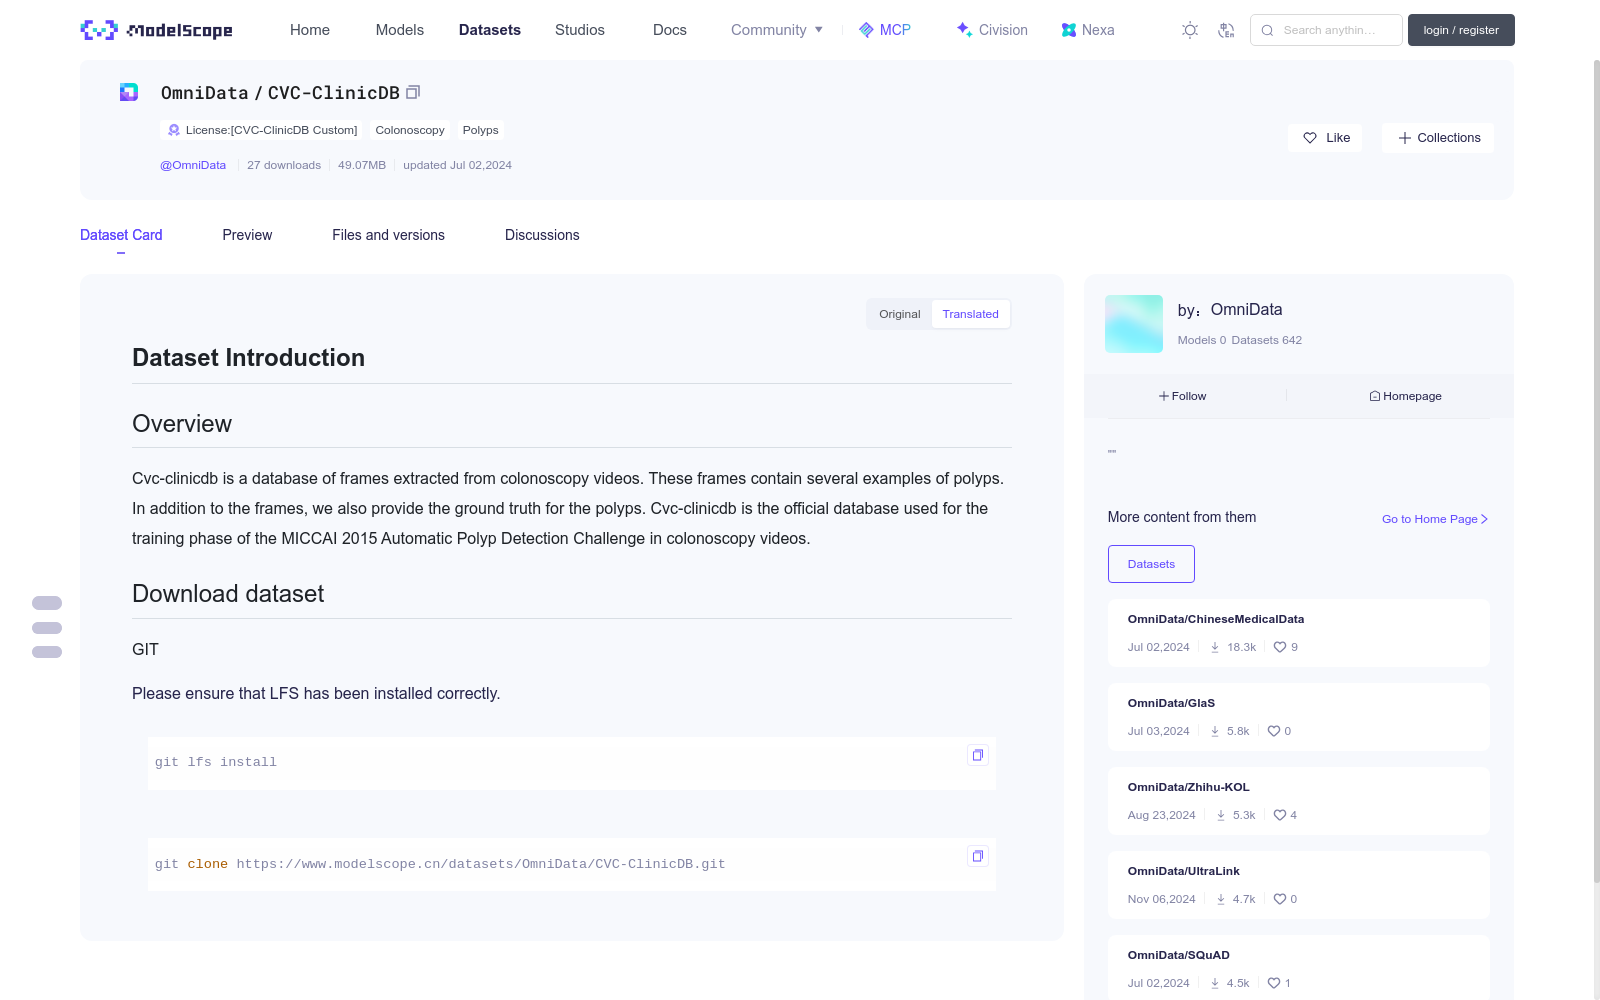Switch to the Preview tab

click(247, 235)
